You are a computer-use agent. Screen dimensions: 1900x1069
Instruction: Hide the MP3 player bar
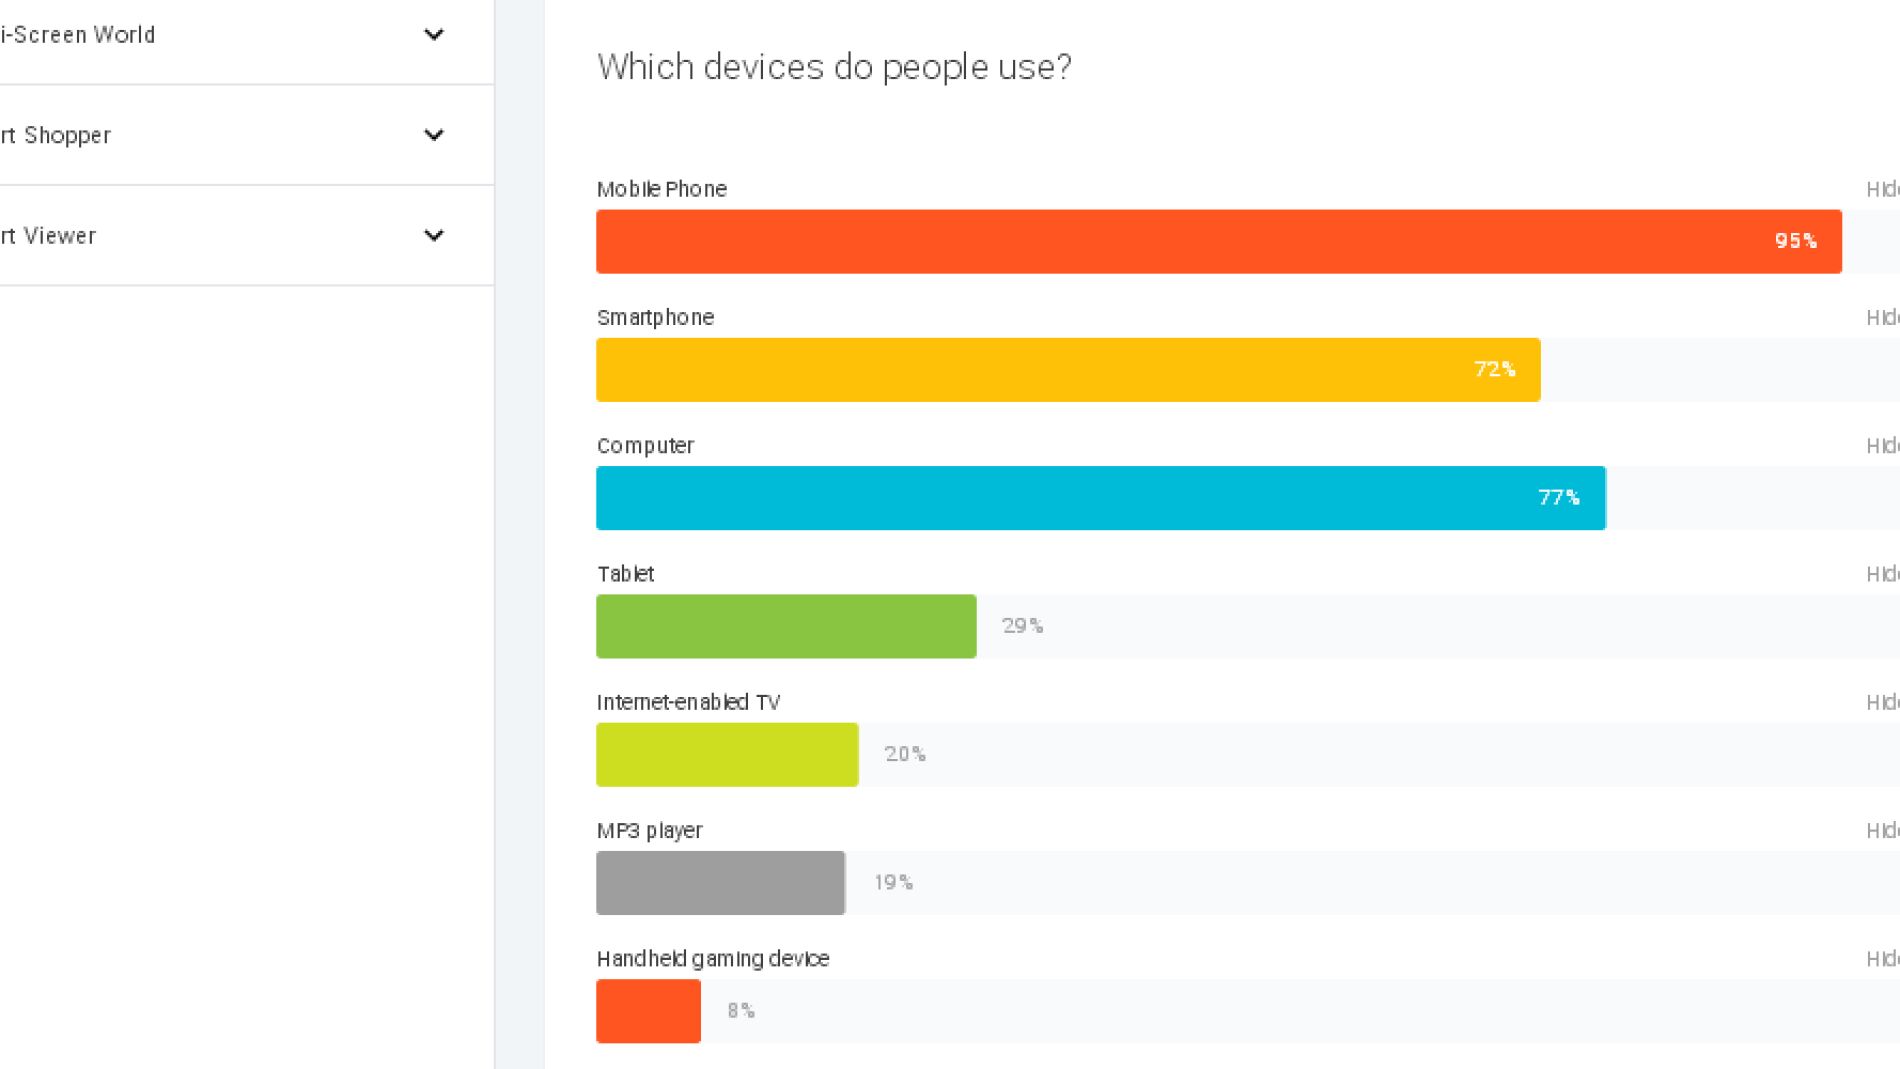point(1882,830)
